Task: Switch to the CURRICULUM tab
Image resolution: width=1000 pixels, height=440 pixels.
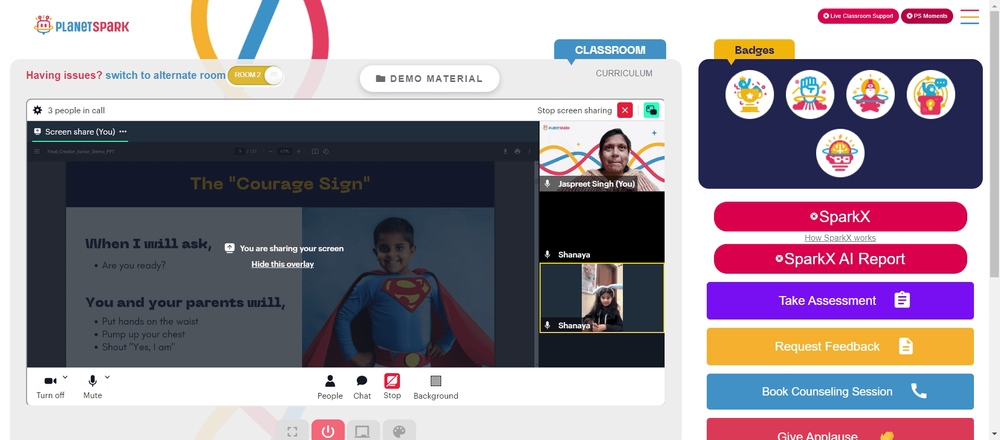Action: tap(624, 73)
